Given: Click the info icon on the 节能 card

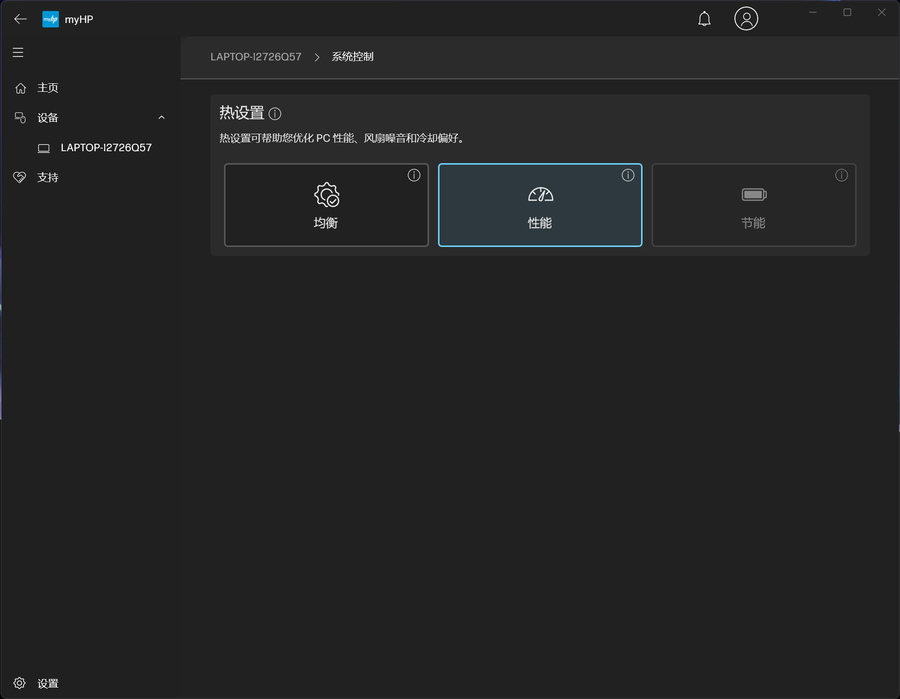Looking at the screenshot, I should tap(841, 175).
